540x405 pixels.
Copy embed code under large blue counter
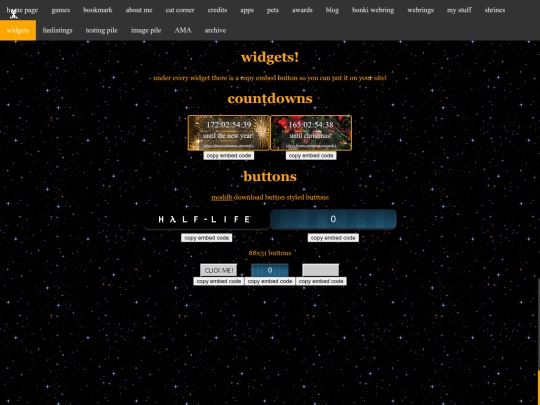click(333, 238)
